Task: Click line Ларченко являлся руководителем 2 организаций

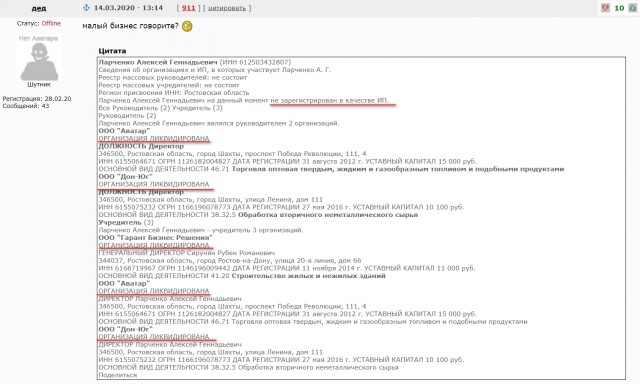Action: coord(218,123)
